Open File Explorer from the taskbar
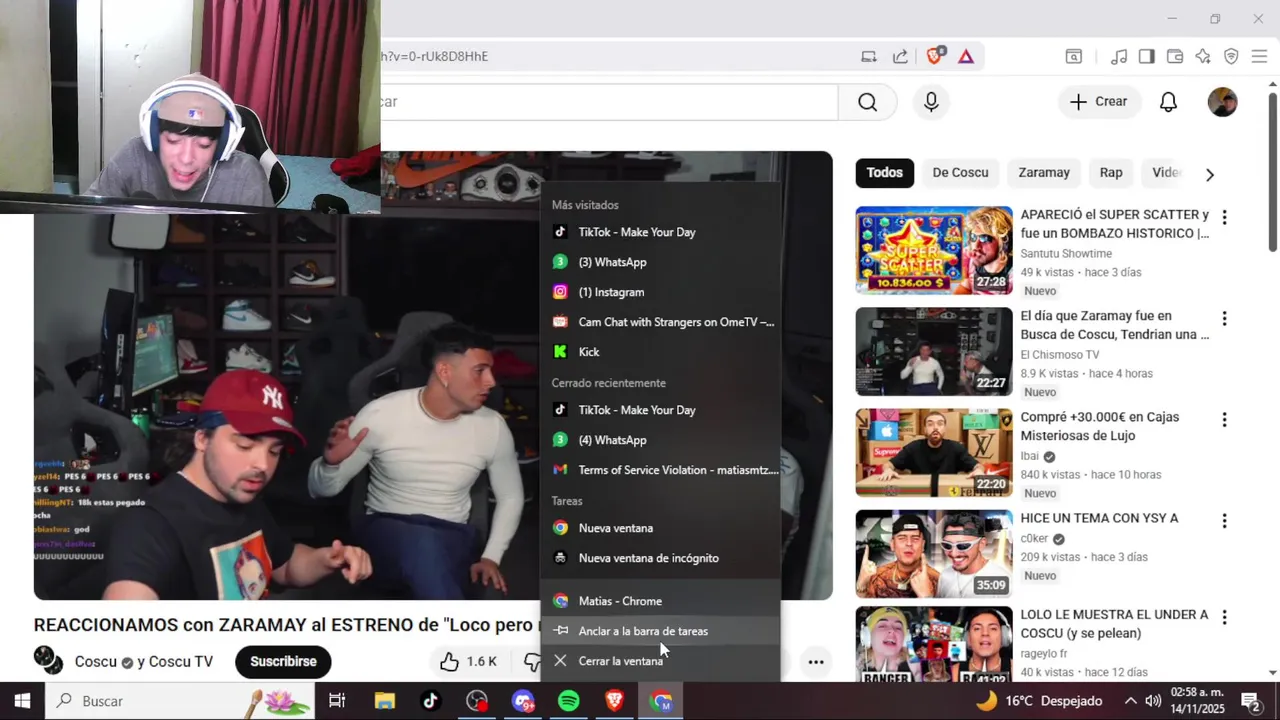Screen dimensions: 1280x720 coord(384,701)
